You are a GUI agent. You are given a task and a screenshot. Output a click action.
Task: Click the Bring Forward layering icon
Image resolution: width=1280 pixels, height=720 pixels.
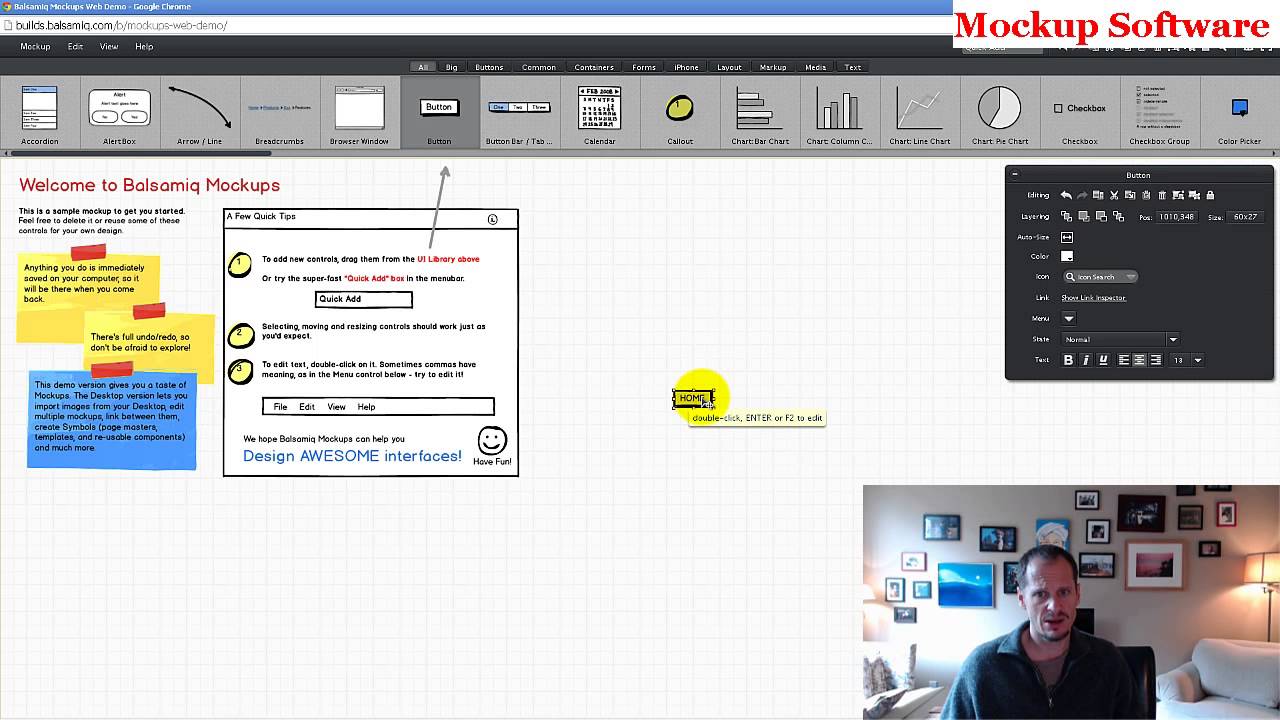click(1084, 217)
